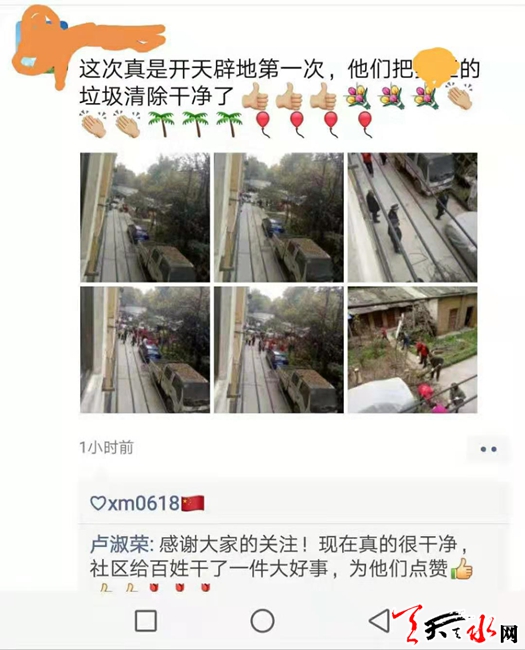Open the poster's scribbled-out profile avatar

tap(40, 46)
